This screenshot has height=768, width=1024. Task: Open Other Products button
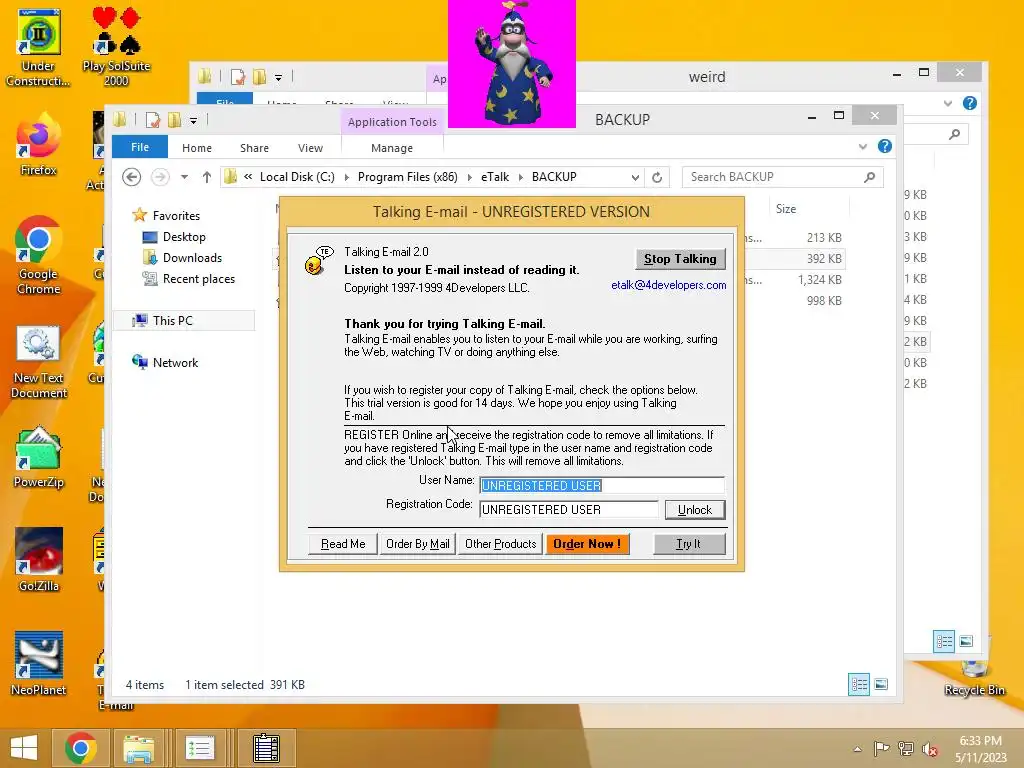500,544
